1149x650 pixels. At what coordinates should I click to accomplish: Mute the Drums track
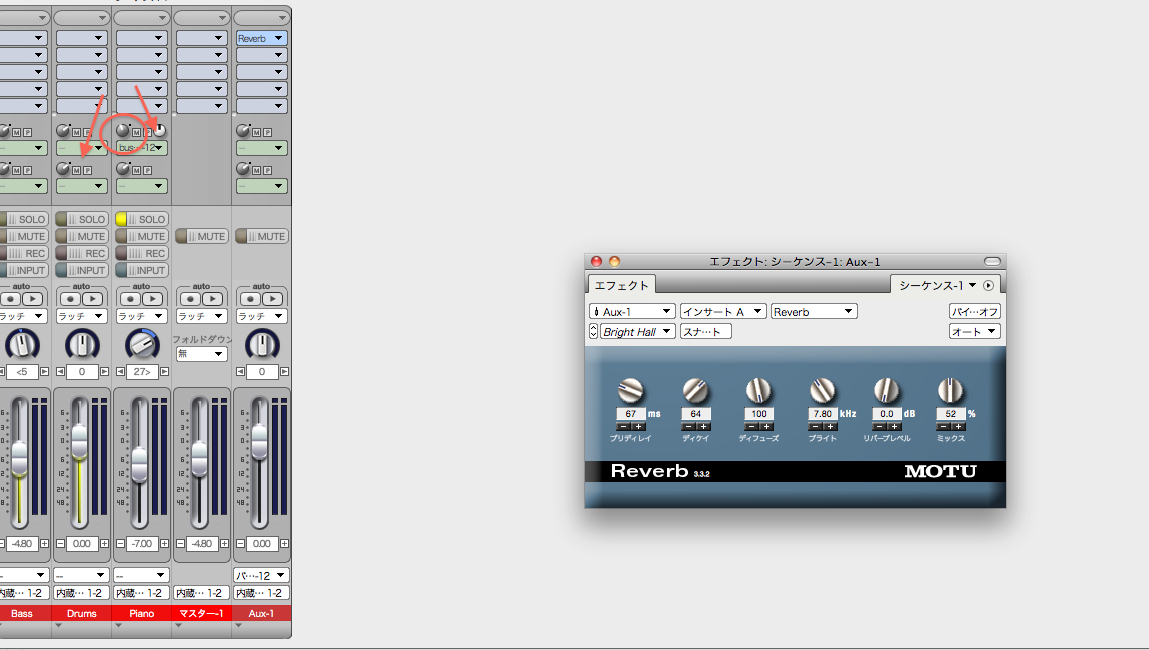click(x=82, y=236)
